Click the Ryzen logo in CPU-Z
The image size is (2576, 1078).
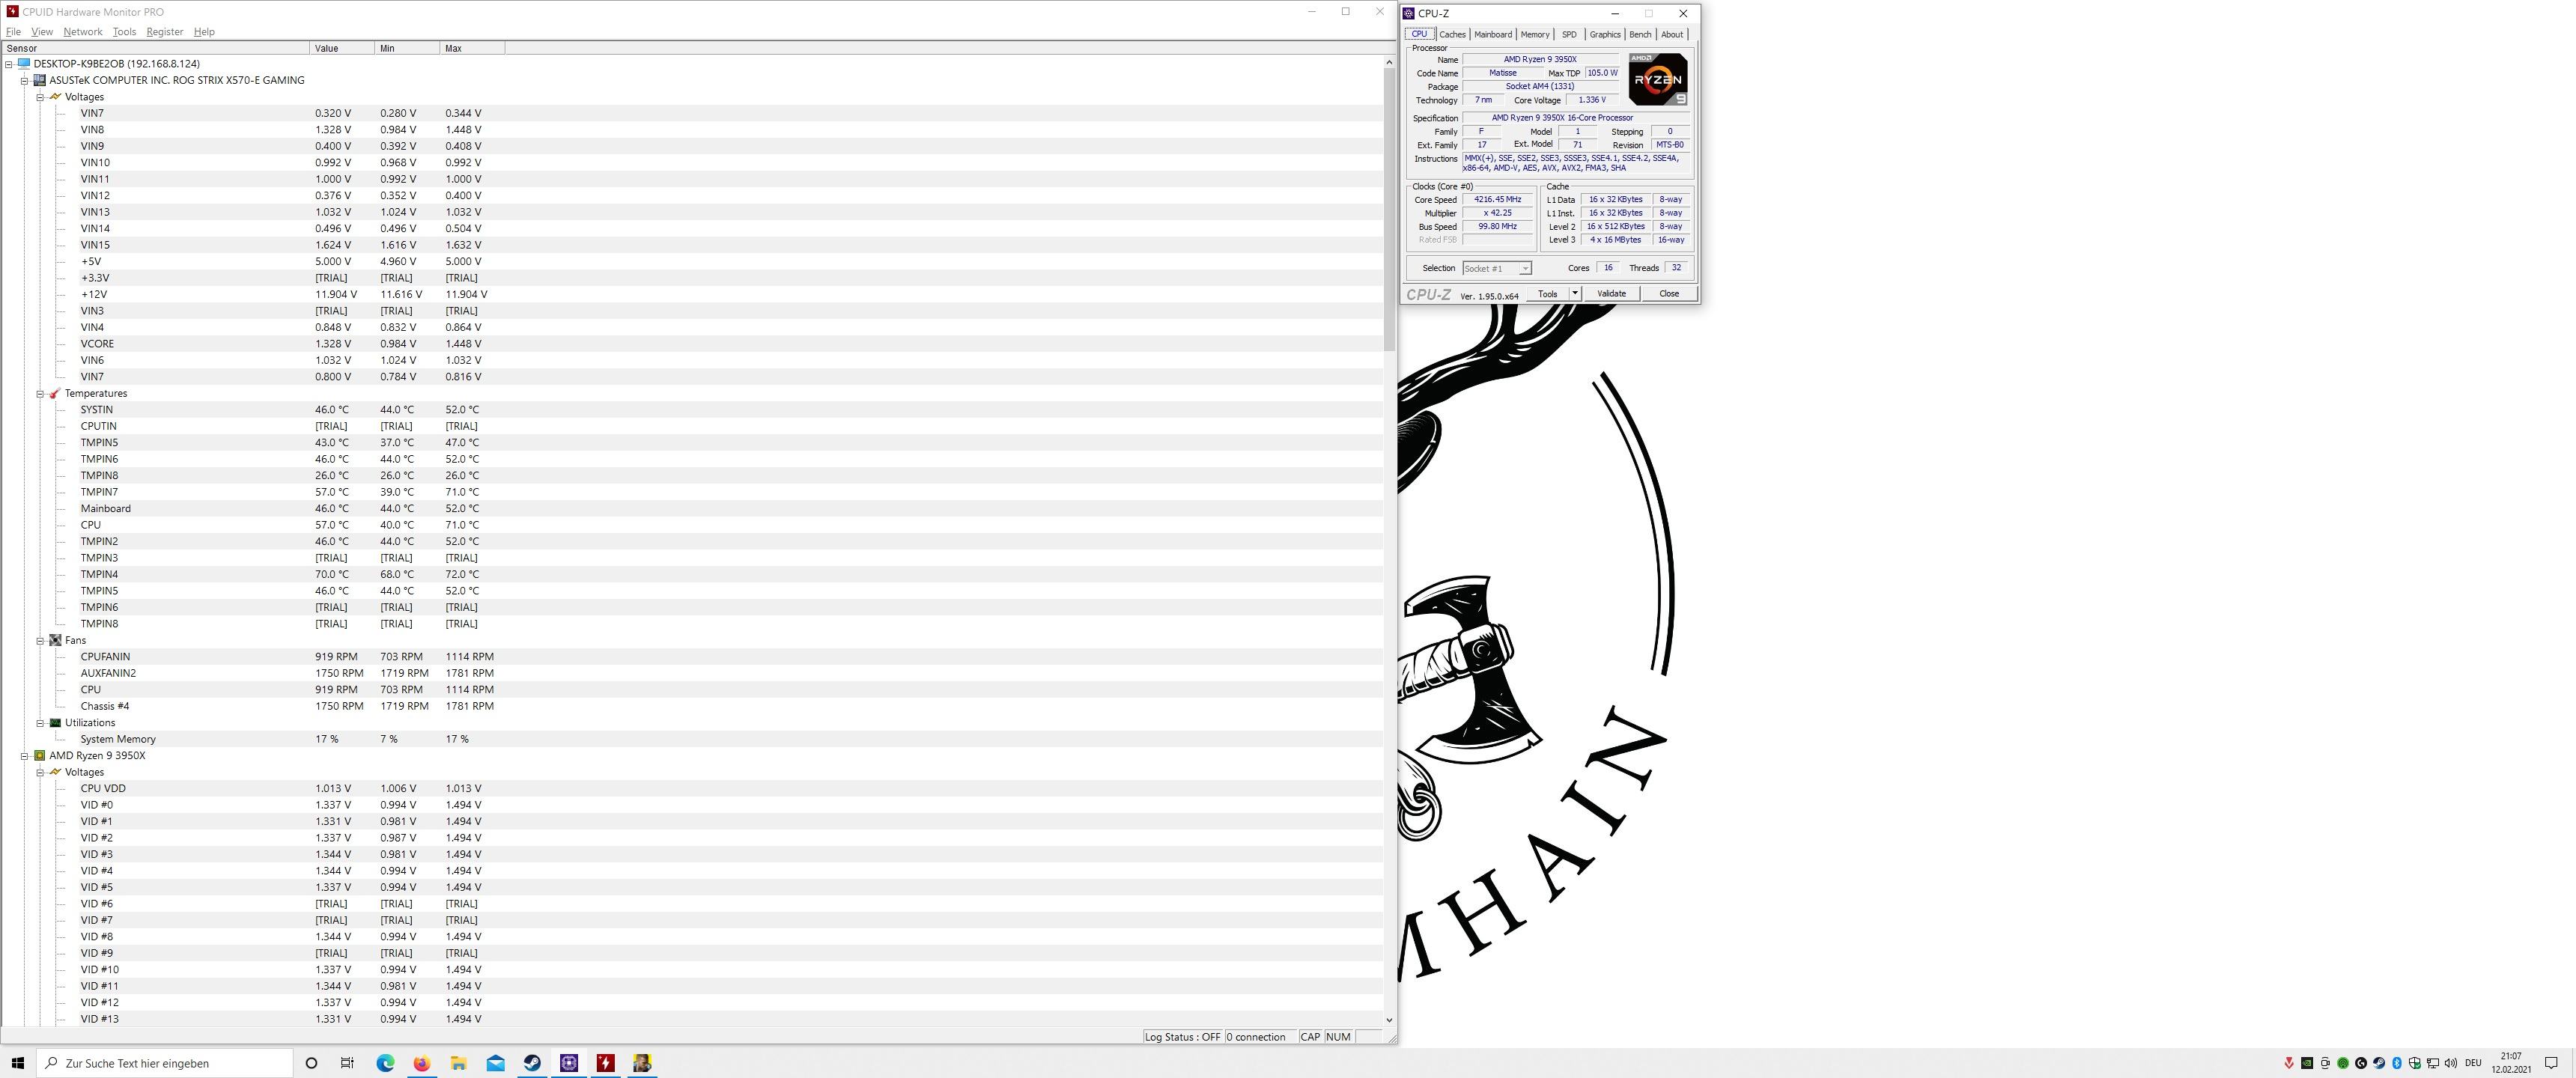pyautogui.click(x=1657, y=79)
